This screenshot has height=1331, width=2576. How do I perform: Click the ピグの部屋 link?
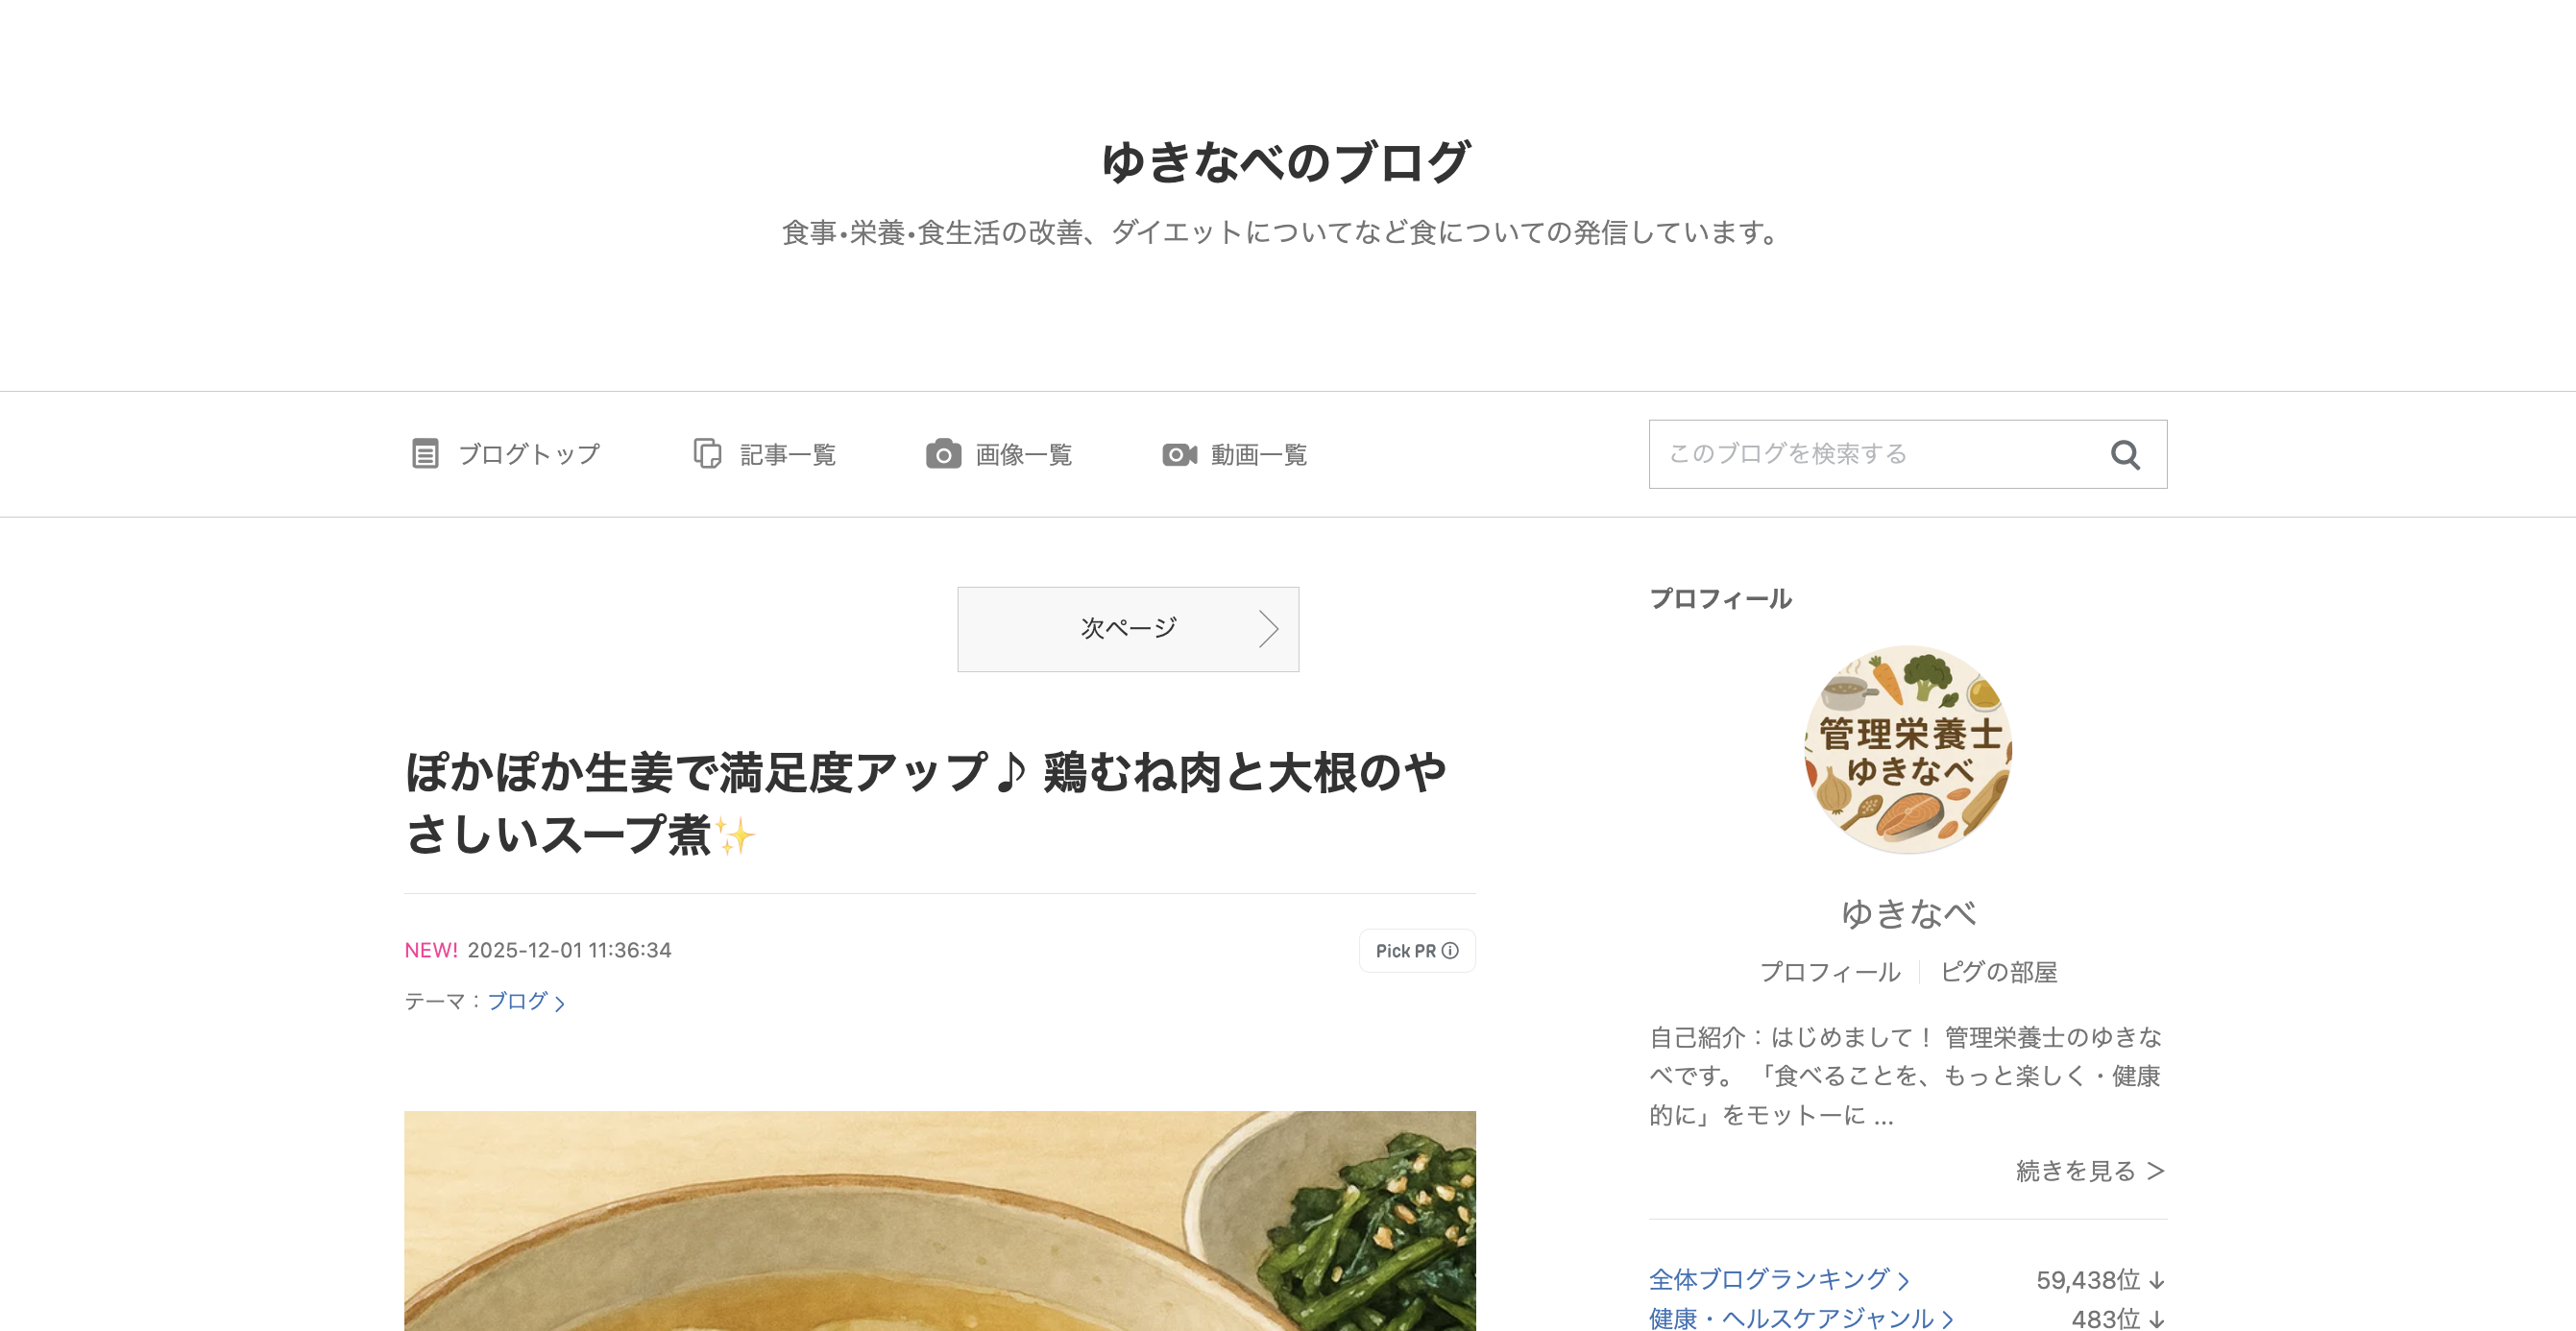pos(1998,972)
